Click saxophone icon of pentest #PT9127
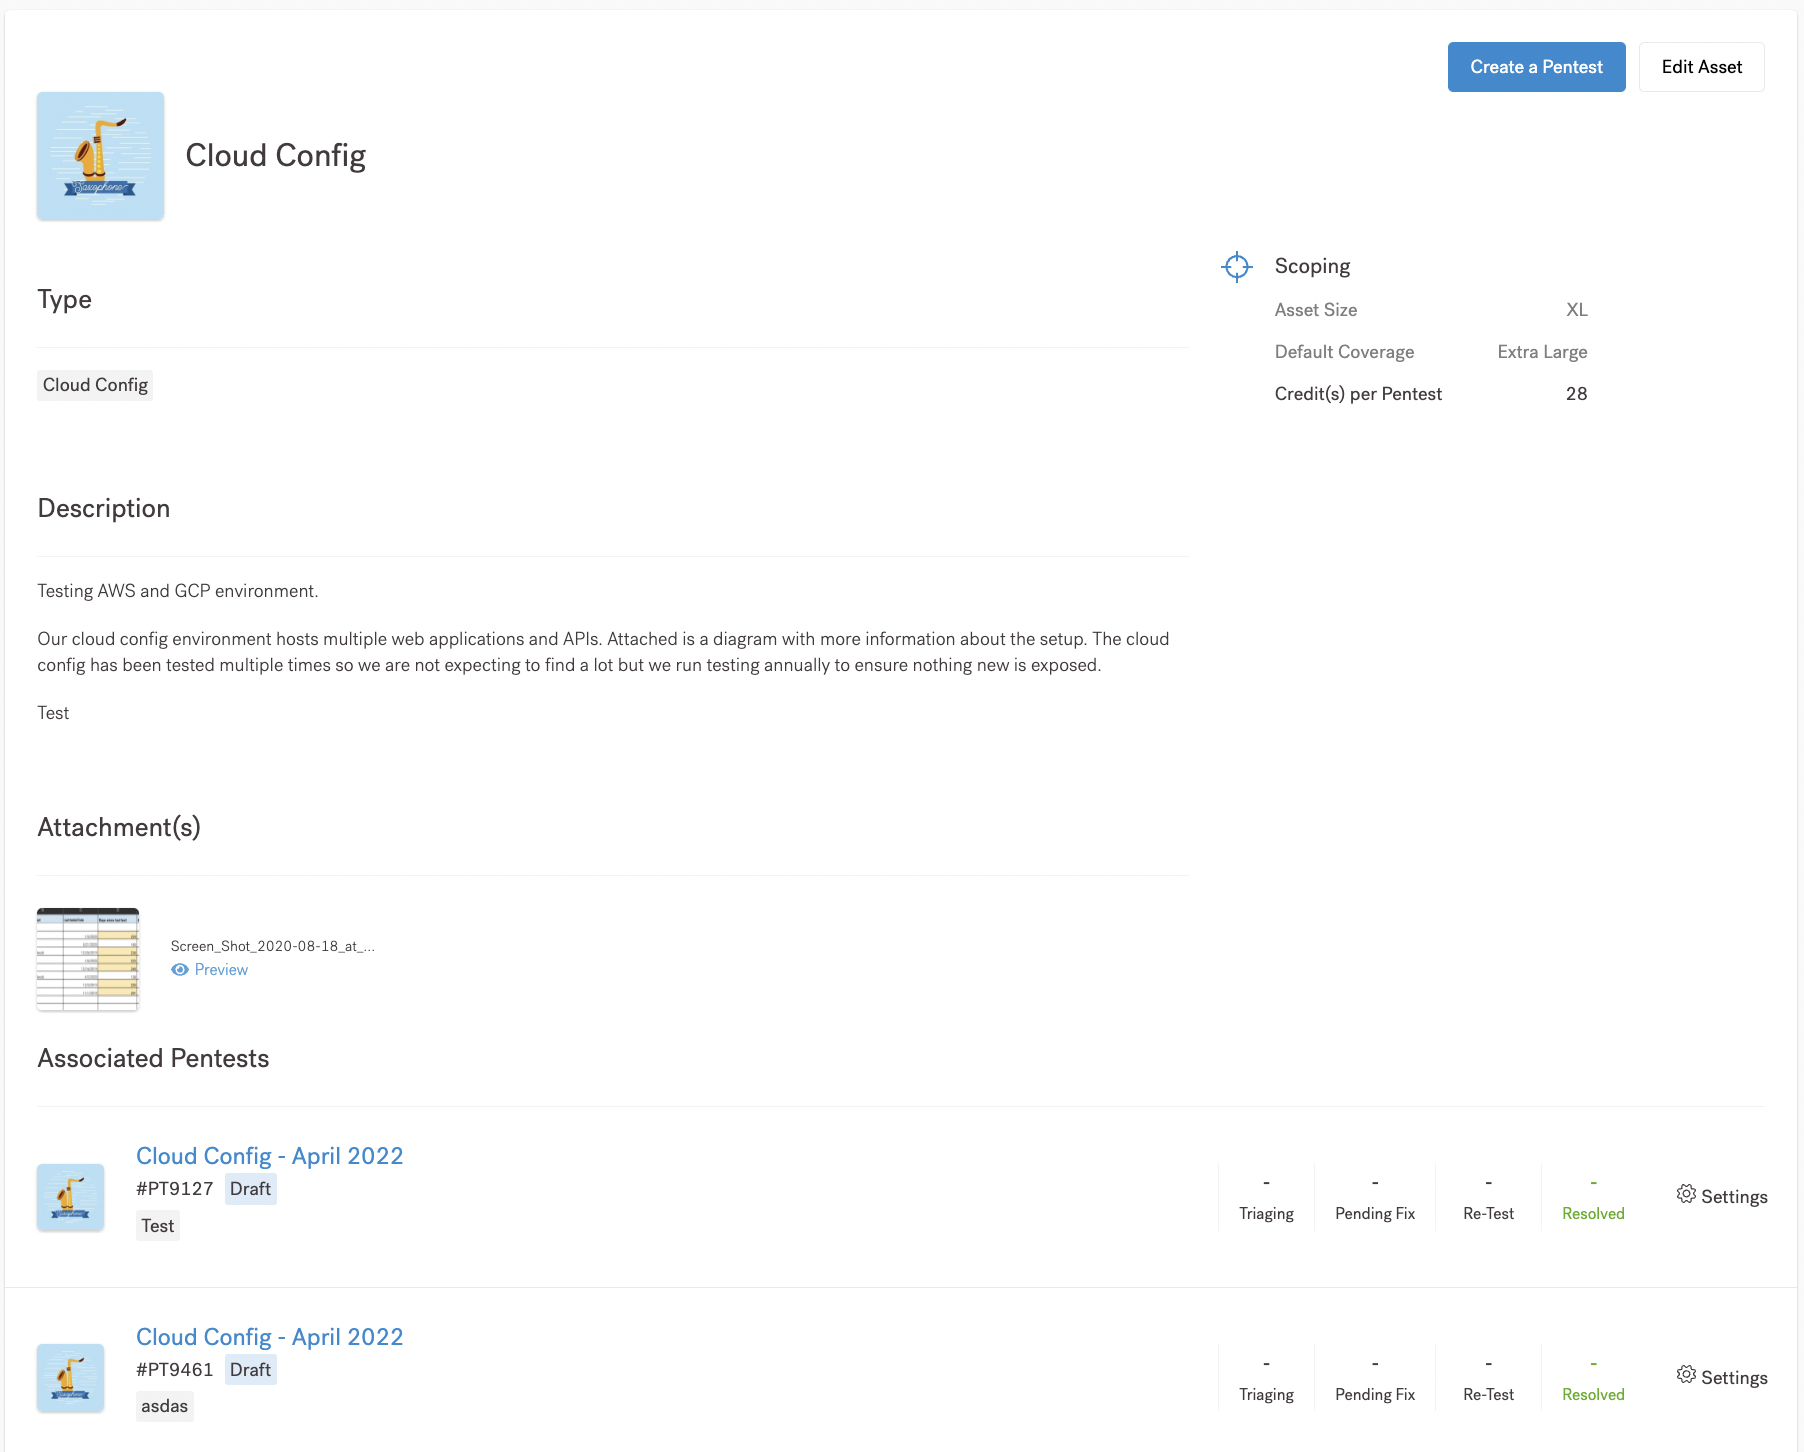This screenshot has width=1804, height=1452. tap(70, 1197)
